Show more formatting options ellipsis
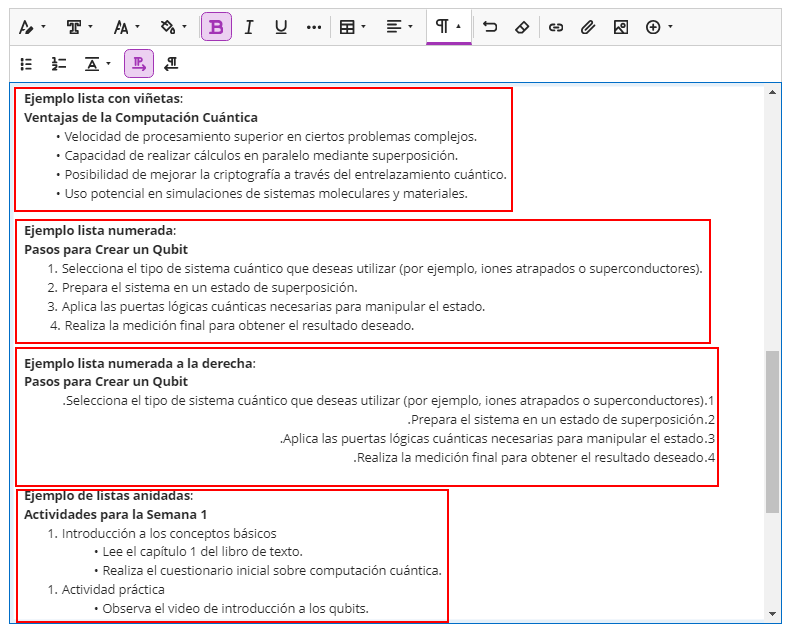Screen dimensions: 788x630 [x=314, y=27]
